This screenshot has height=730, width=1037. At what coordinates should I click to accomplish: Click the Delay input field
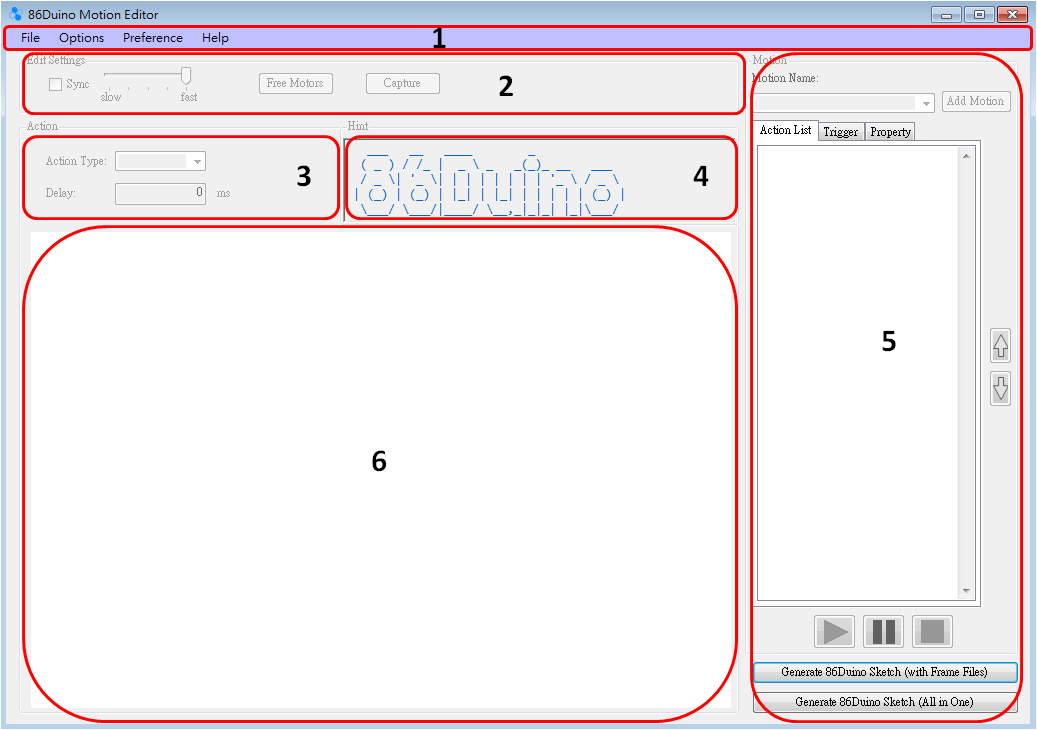tap(161, 193)
